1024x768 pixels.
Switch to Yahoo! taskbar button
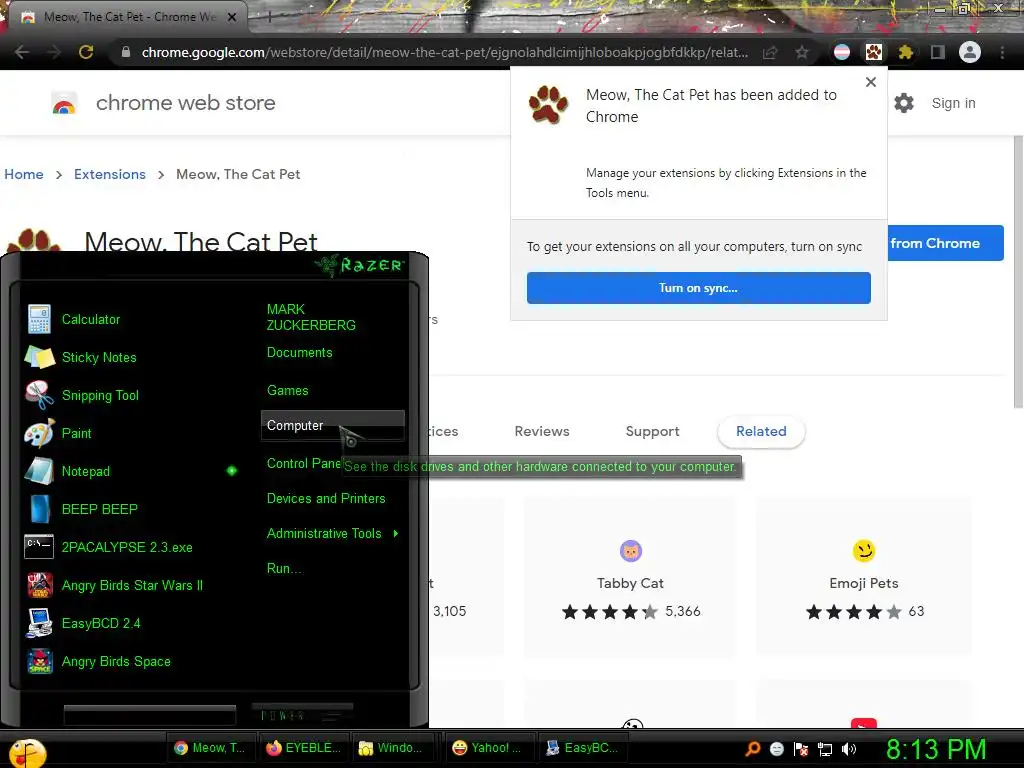tap(488, 748)
